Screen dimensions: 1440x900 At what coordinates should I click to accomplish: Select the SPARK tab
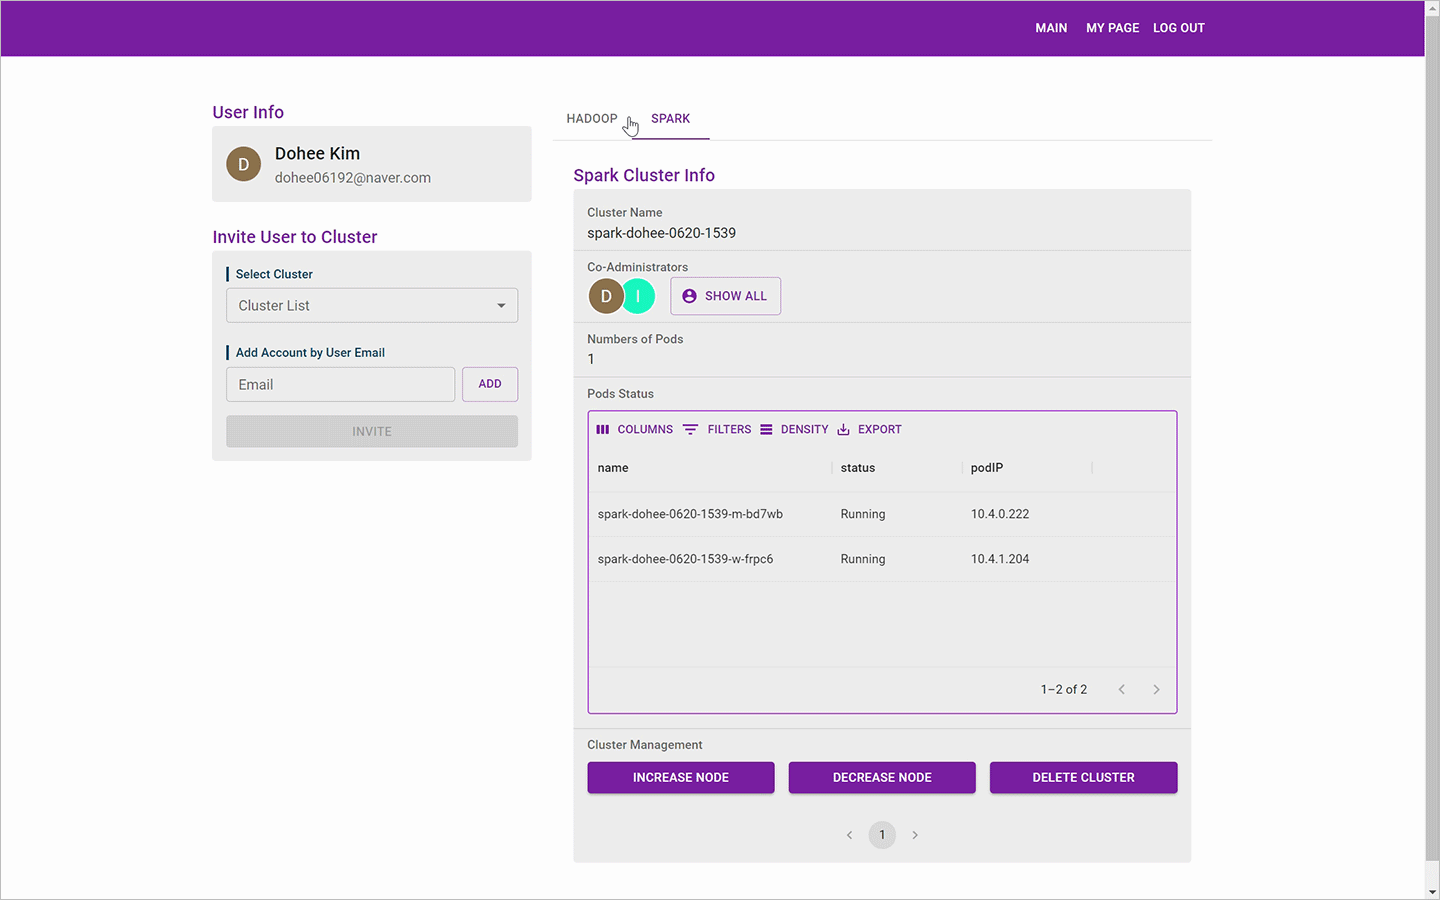point(670,118)
